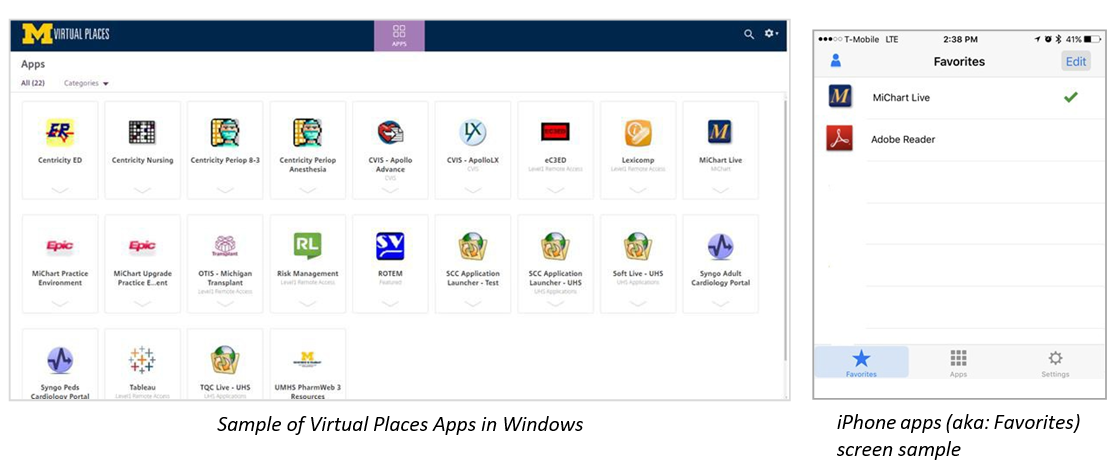This screenshot has height=472, width=1117.
Task: Open the settings gear dropdown in header
Action: 771,34
